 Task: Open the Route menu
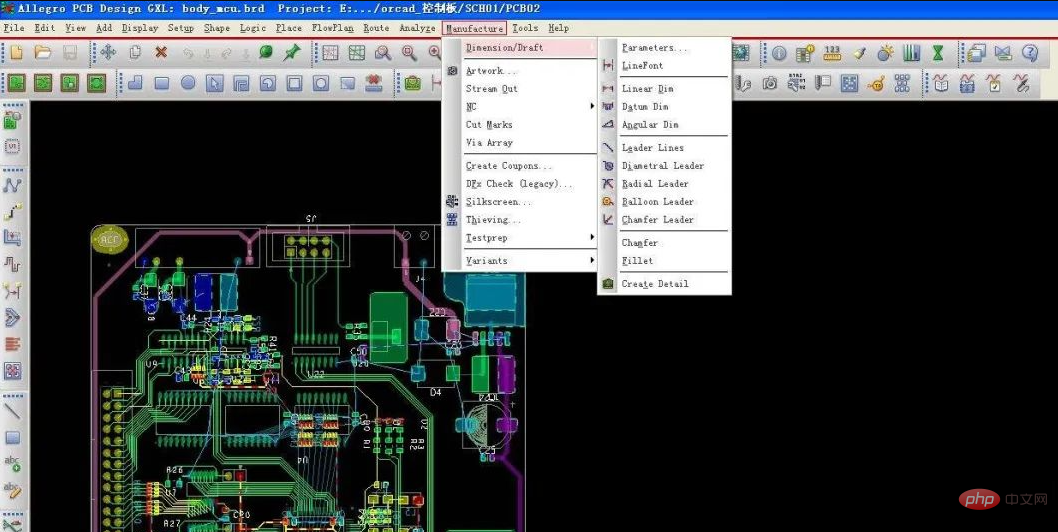376,28
